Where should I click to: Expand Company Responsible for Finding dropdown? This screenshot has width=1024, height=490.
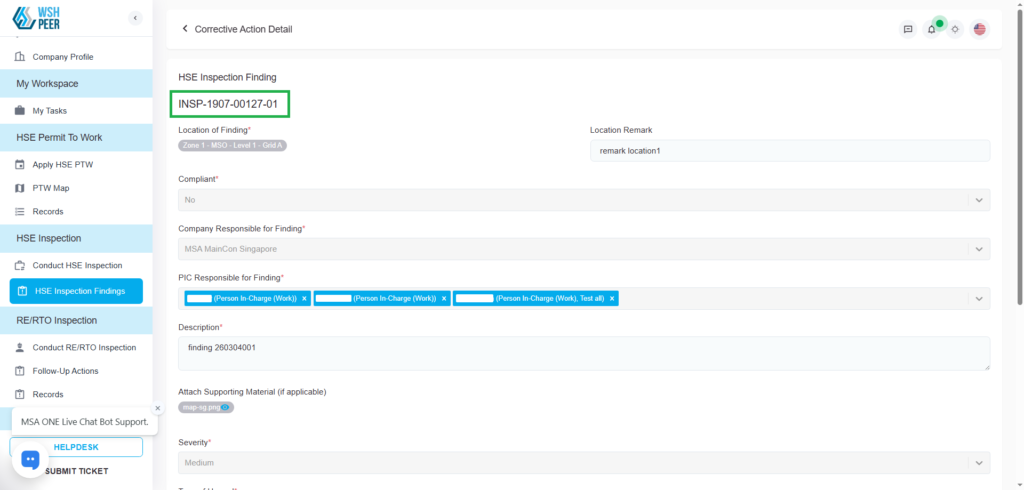pyautogui.click(x=977, y=248)
